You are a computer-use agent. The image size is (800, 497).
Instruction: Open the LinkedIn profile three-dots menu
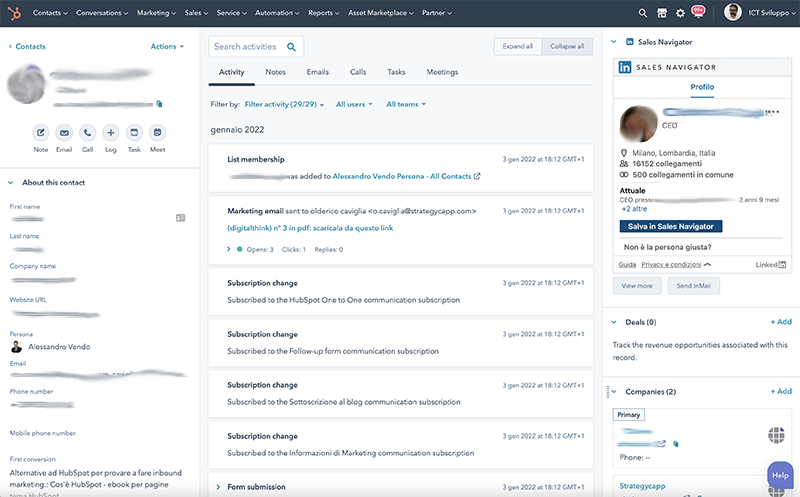click(x=773, y=112)
